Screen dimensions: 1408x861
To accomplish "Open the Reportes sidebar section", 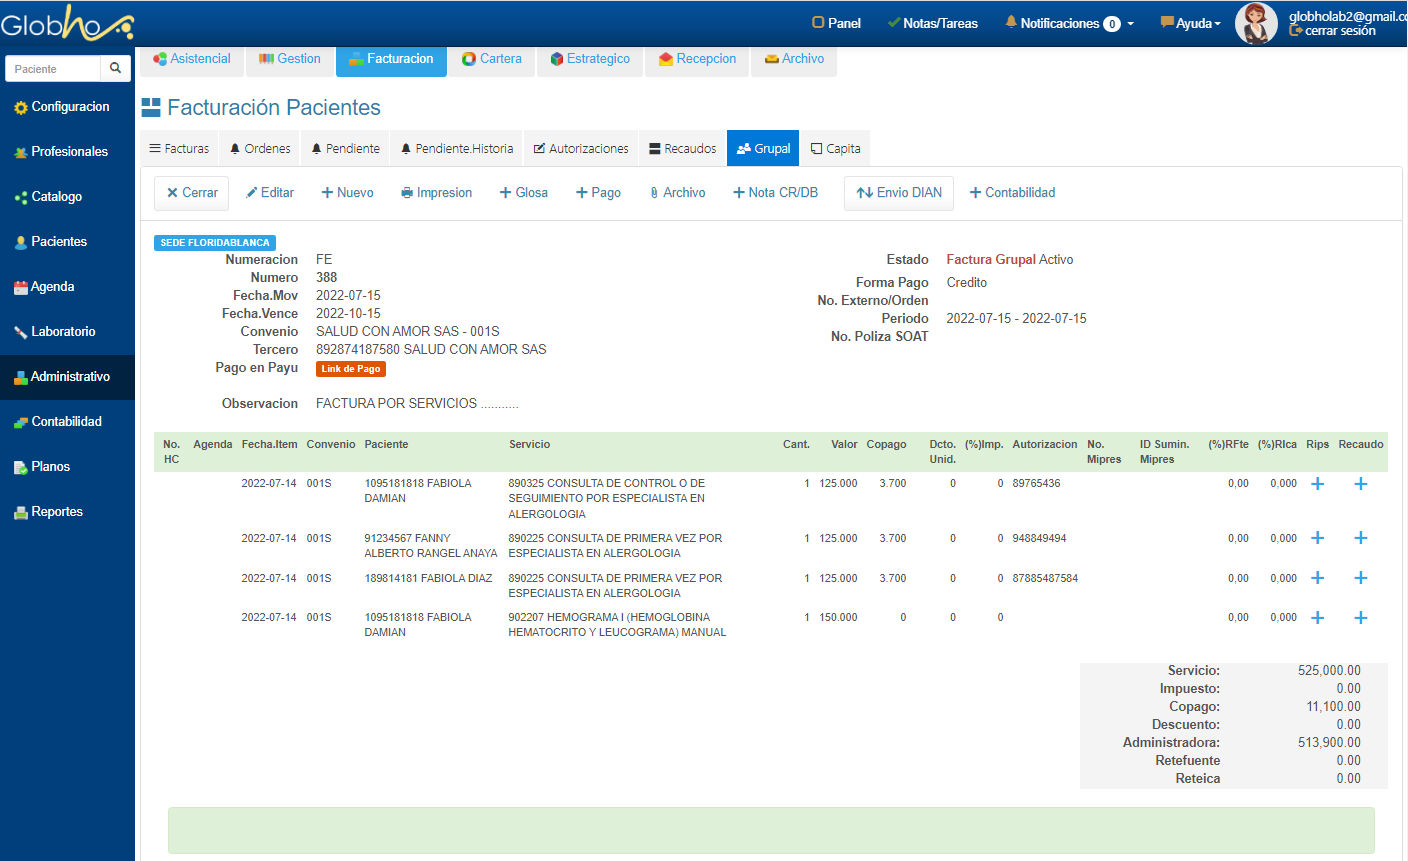I will click(x=56, y=512).
